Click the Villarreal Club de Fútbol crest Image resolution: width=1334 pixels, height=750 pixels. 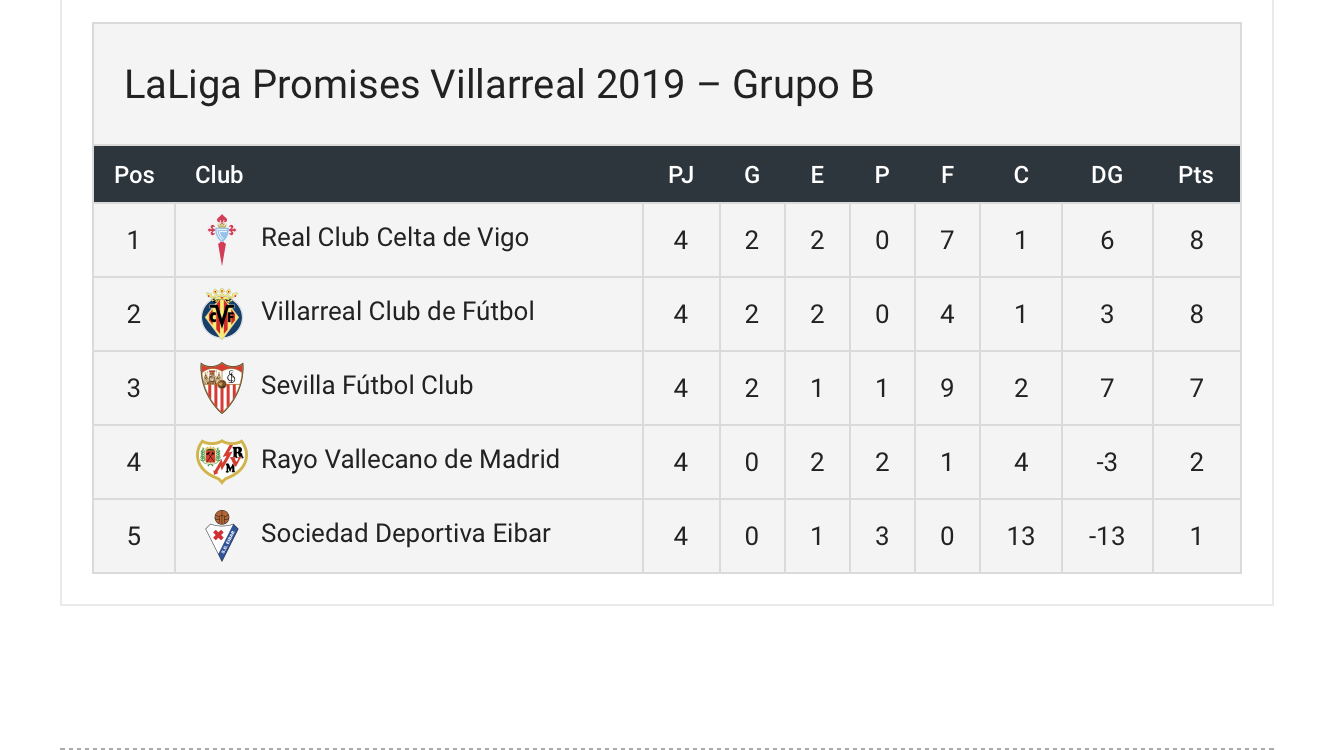[222, 314]
